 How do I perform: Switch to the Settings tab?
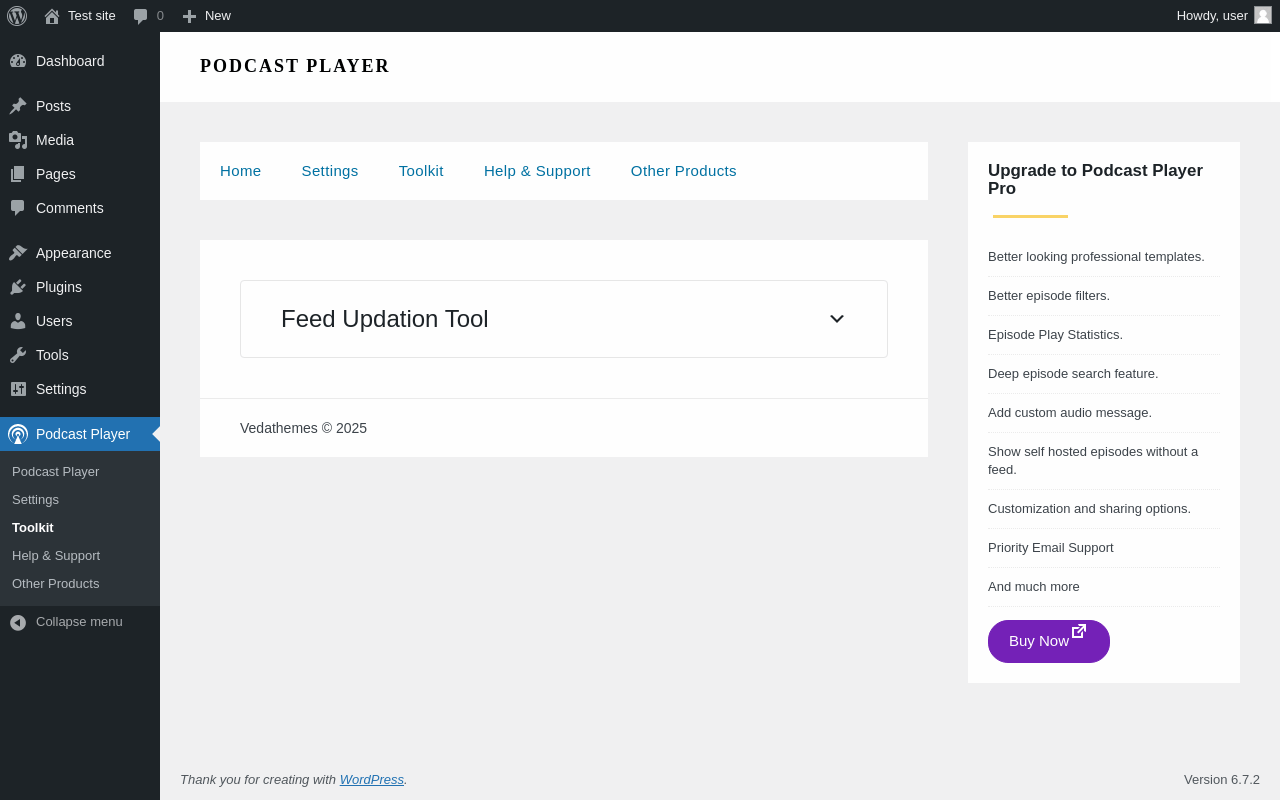330,171
